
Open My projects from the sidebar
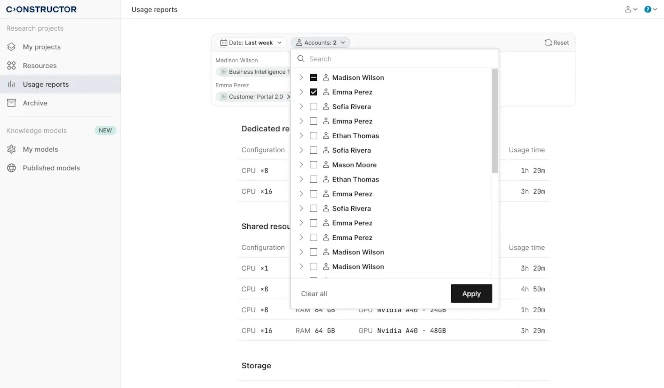[42, 47]
